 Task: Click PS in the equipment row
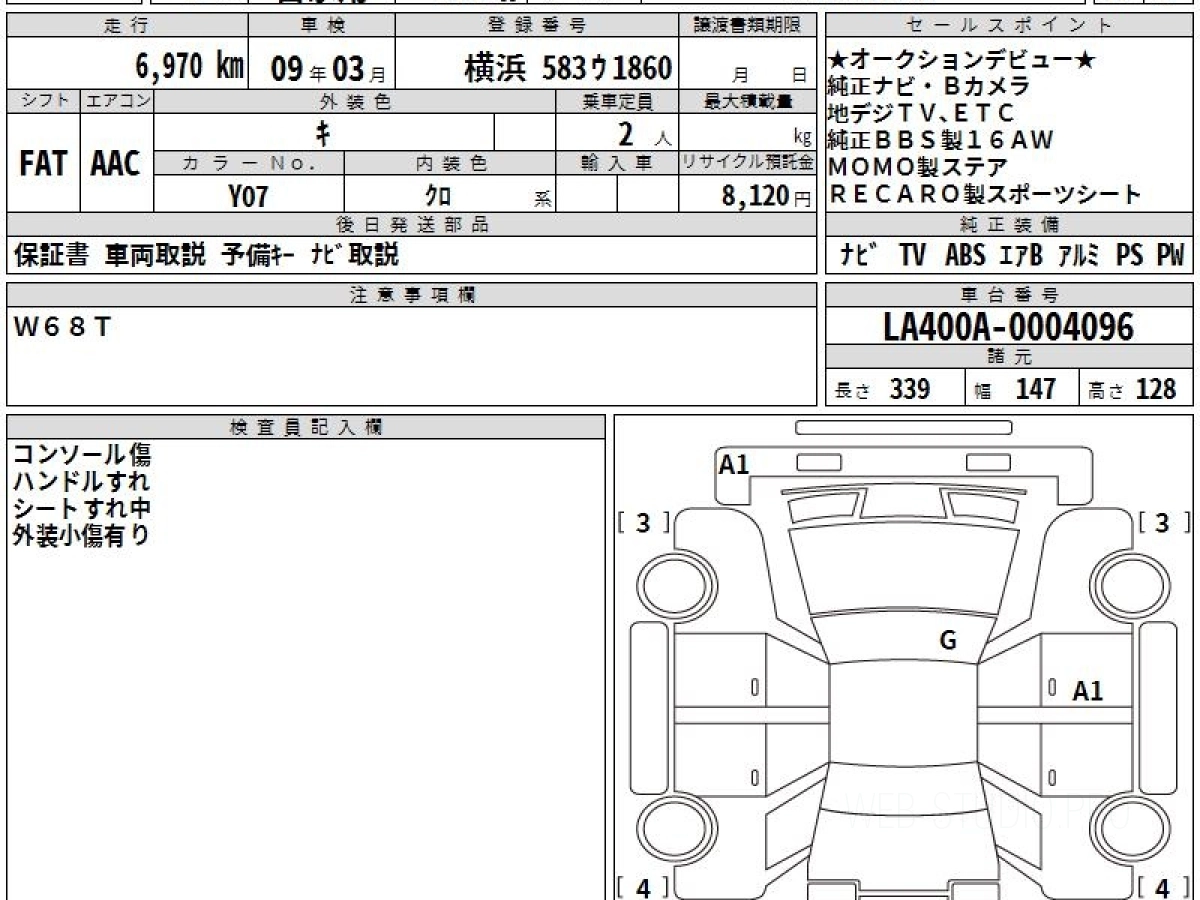coord(1130,256)
